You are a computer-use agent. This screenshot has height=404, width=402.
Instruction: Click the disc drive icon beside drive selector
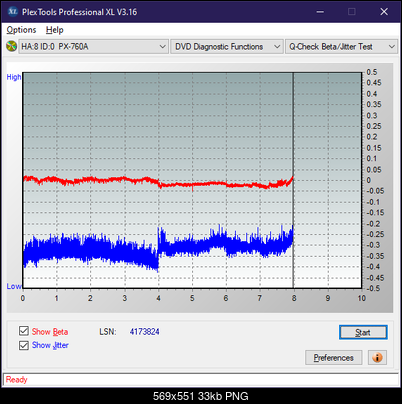coord(11,46)
